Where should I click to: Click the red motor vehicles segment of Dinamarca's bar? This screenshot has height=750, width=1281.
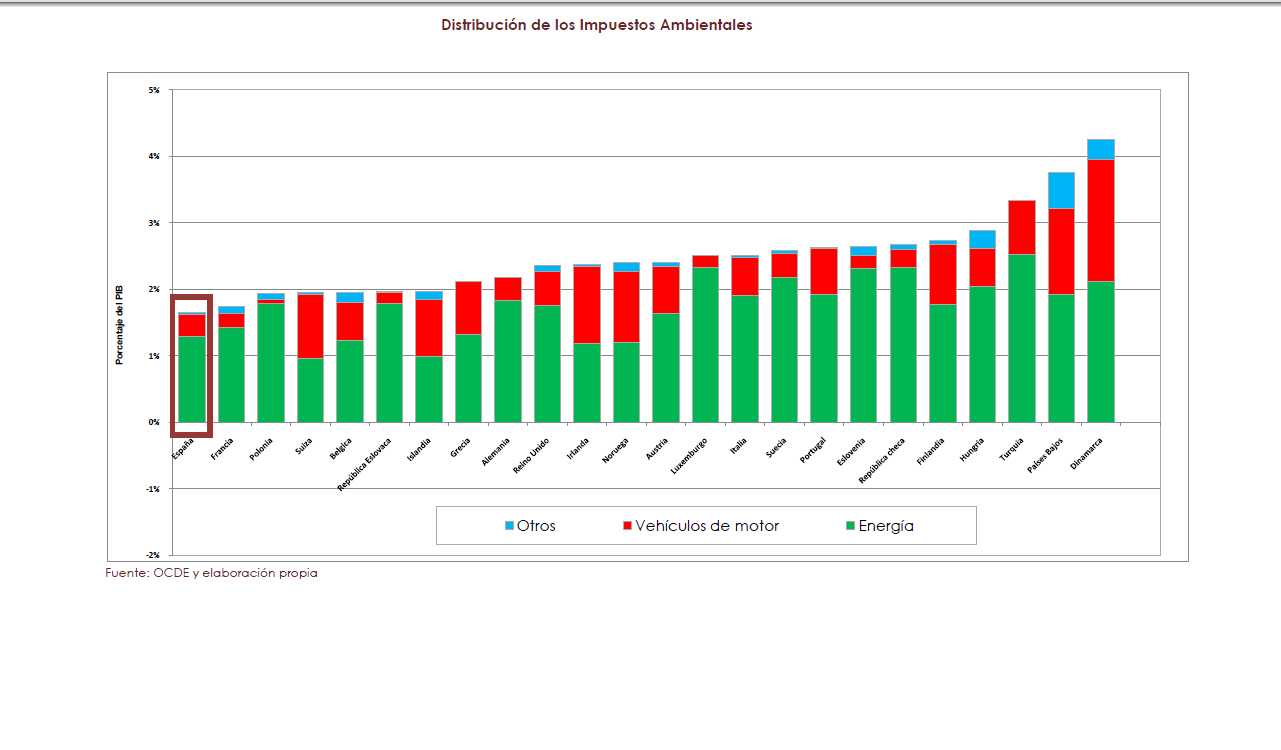click(1100, 220)
